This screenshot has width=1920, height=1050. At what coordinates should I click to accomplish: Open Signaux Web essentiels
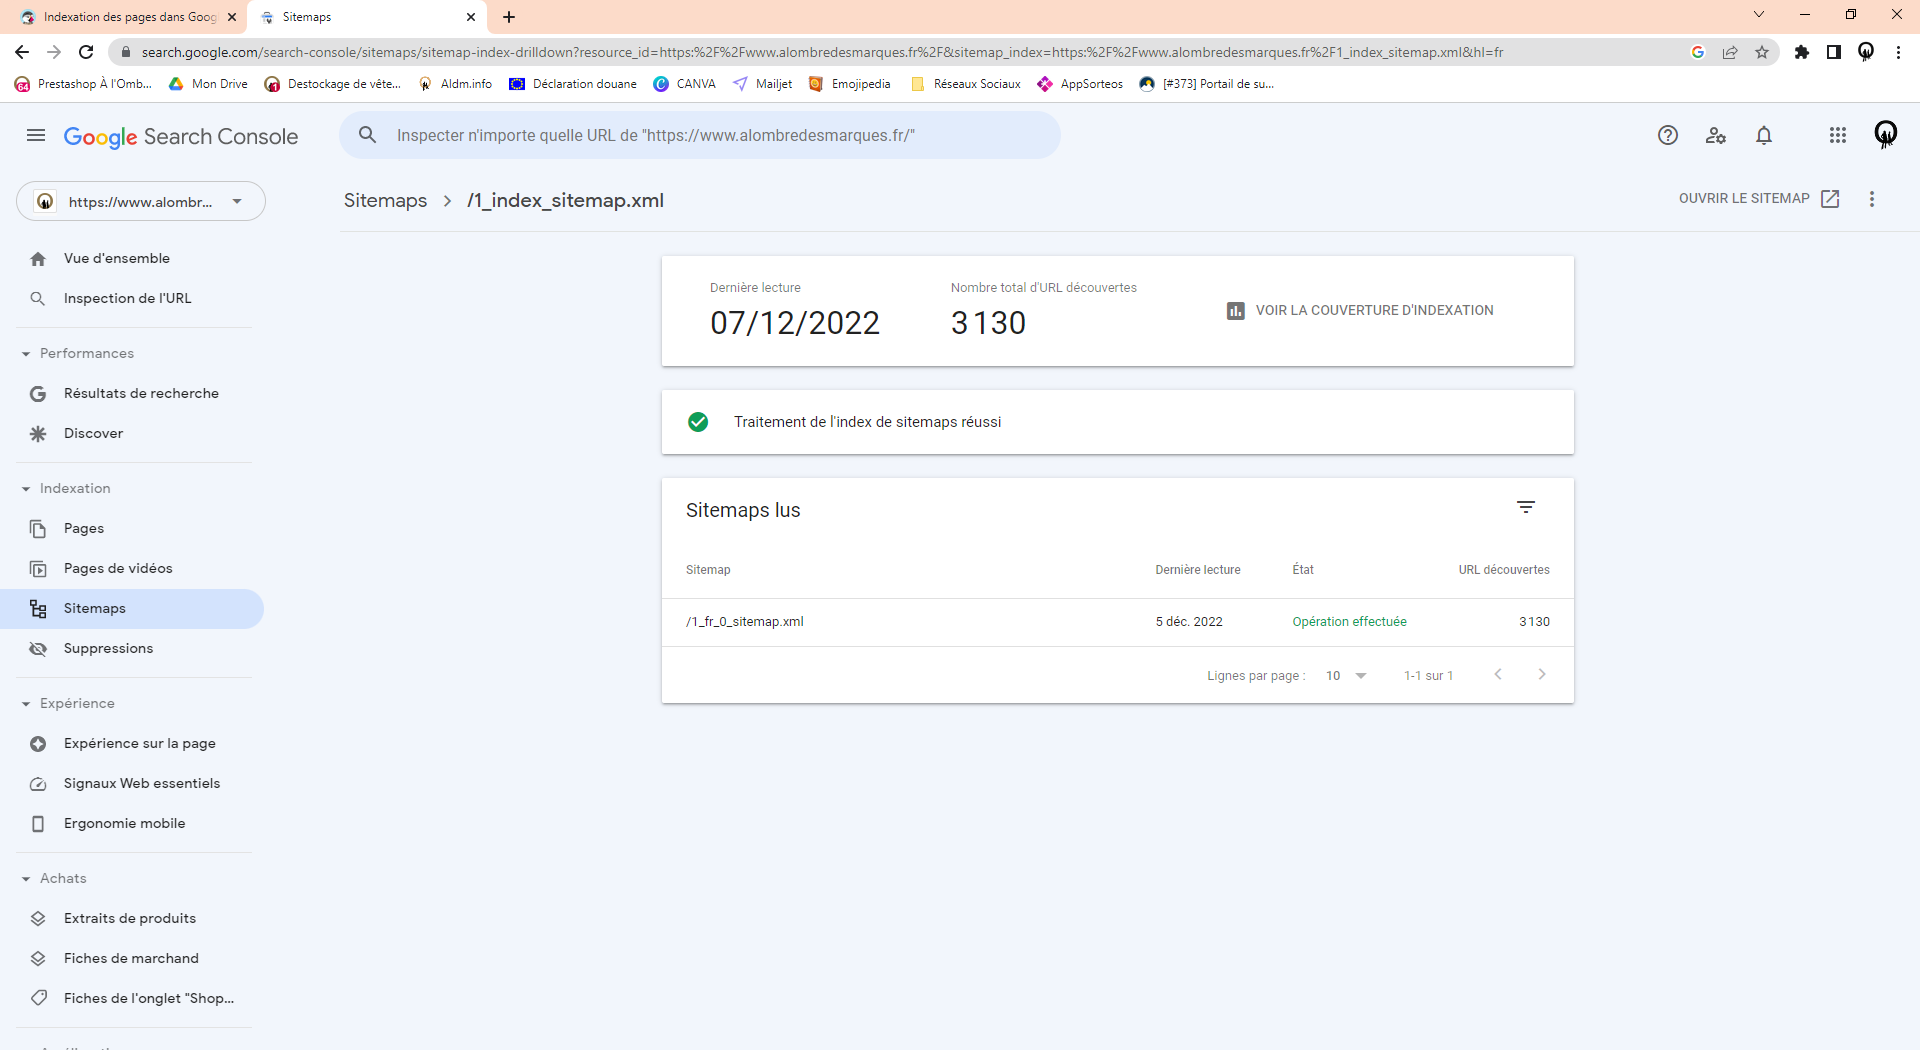(x=132, y=784)
